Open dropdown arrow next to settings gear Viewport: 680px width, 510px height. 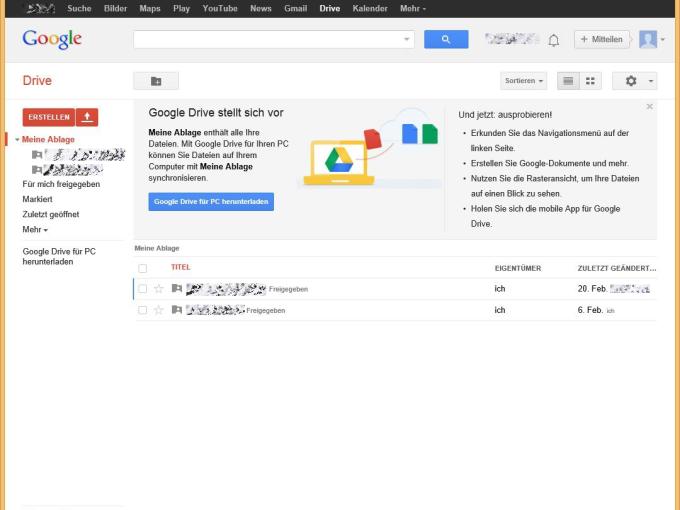pos(651,81)
